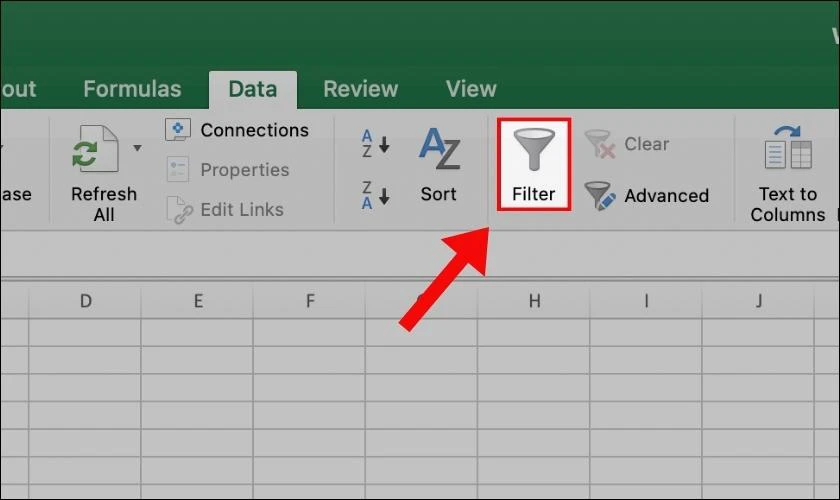Open the View tab
The height and width of the screenshot is (500, 840).
(470, 89)
